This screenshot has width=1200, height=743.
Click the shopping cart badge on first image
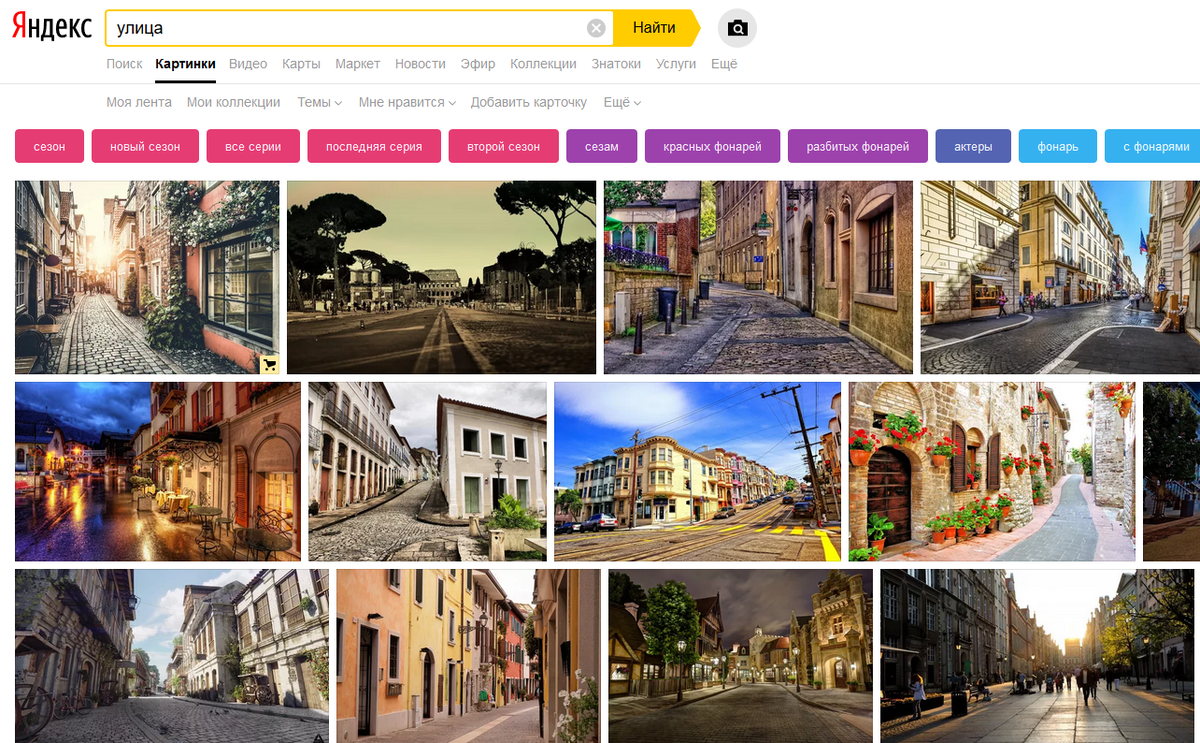pos(269,364)
